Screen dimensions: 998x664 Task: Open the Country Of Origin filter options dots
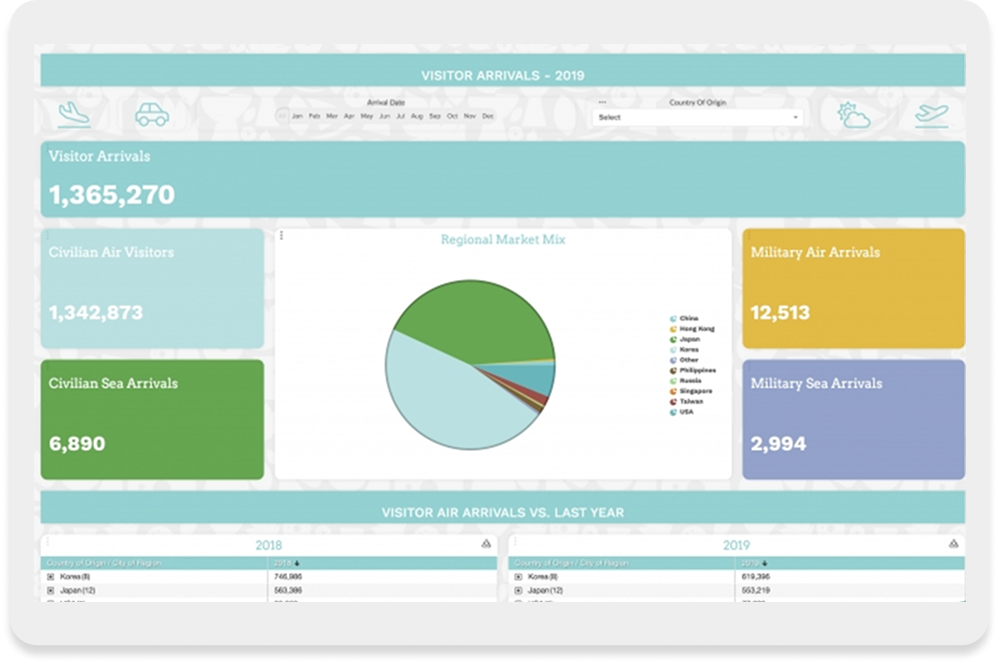pyautogui.click(x=602, y=102)
